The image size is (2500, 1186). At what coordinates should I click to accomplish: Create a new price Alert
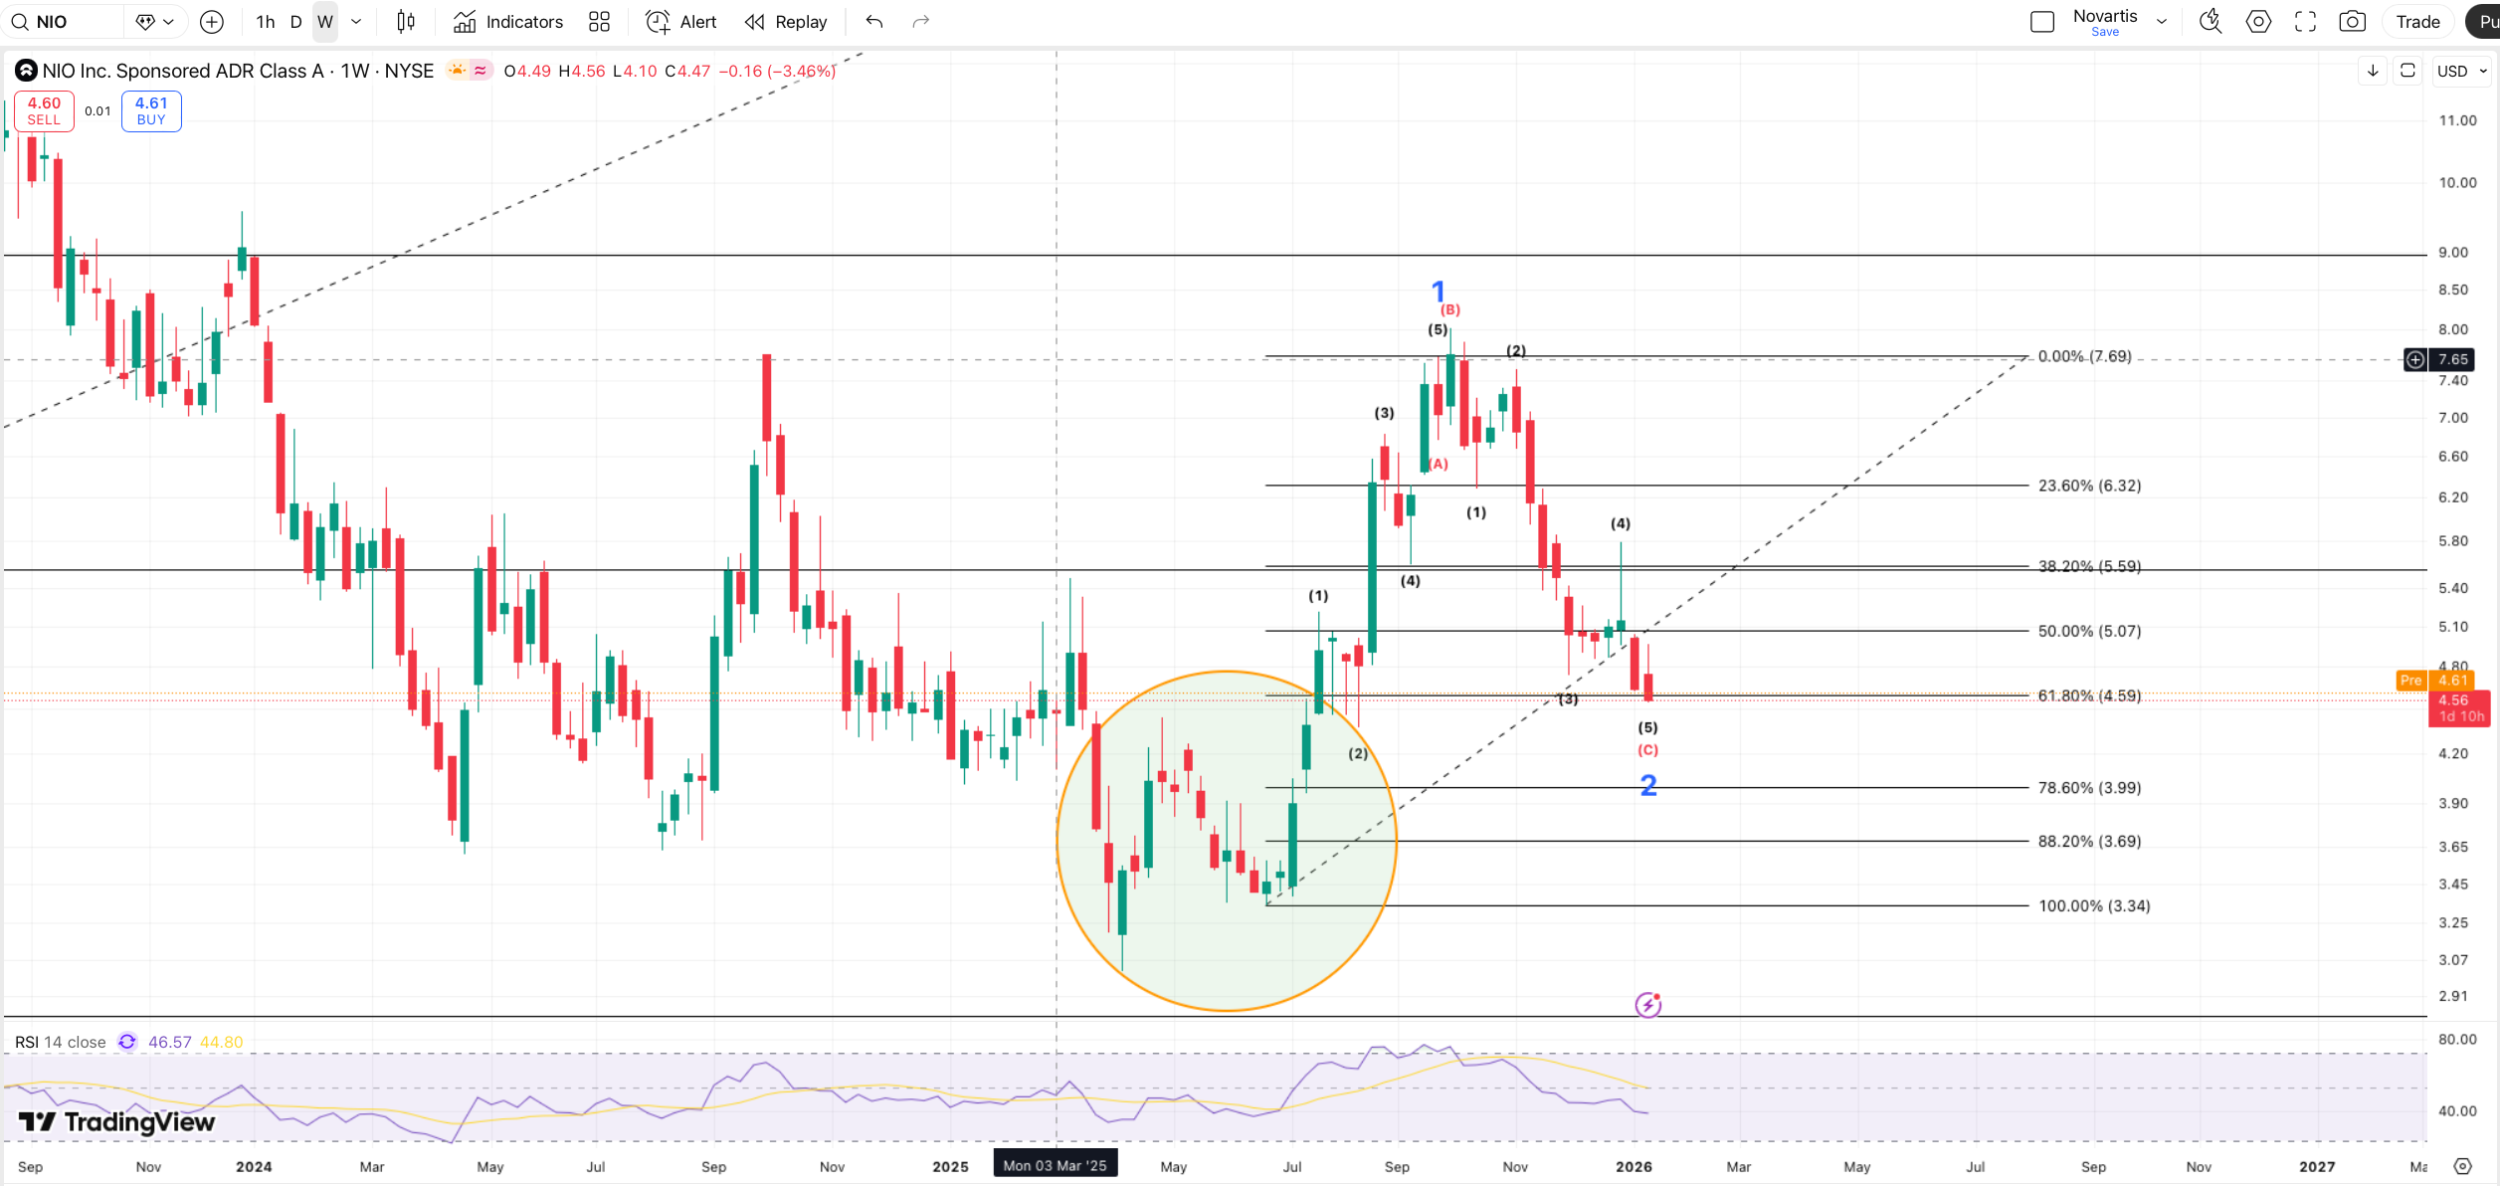[681, 22]
